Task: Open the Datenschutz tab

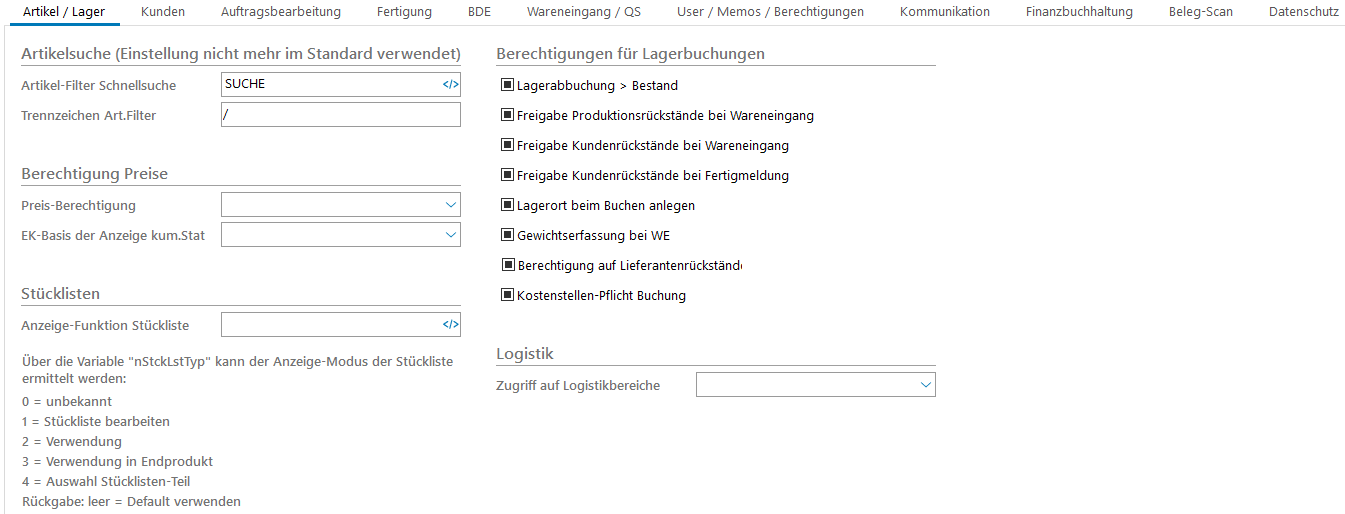Action: tap(1303, 12)
